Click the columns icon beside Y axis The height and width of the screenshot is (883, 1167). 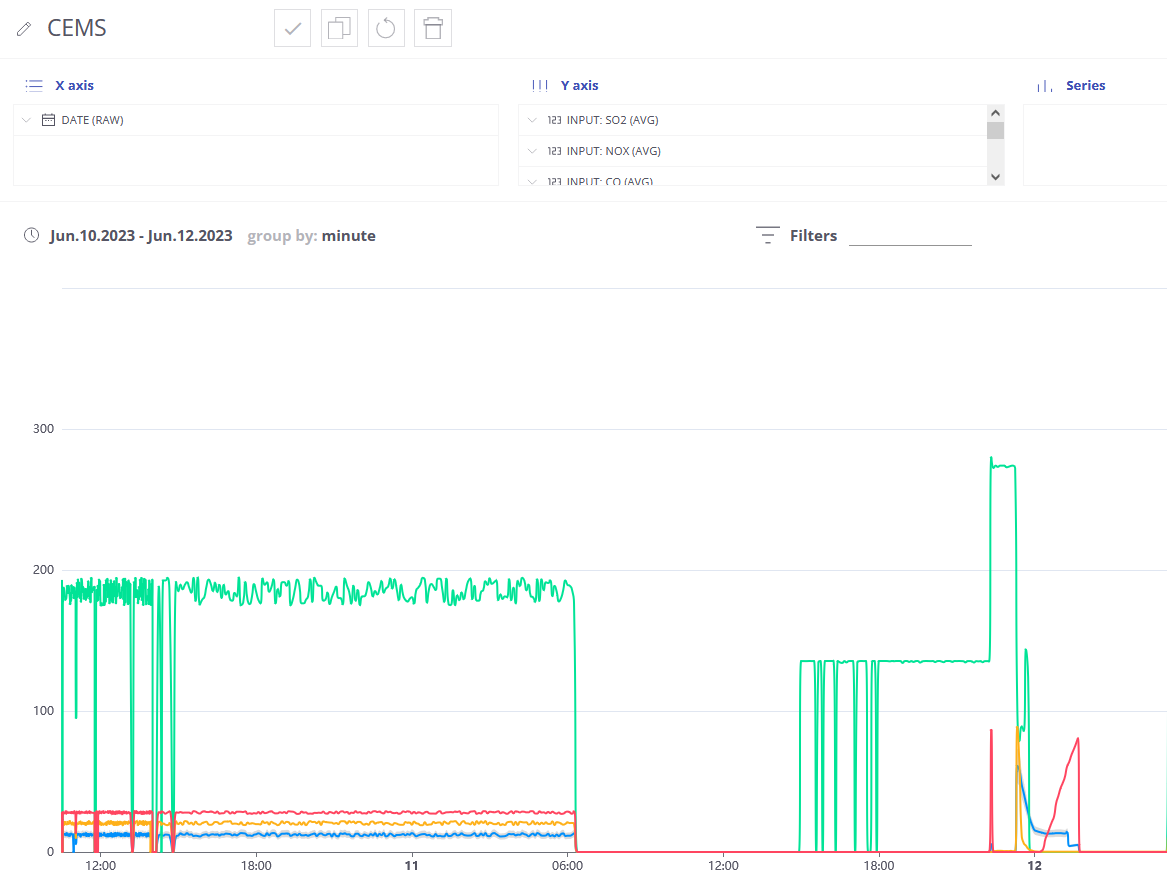(x=540, y=85)
